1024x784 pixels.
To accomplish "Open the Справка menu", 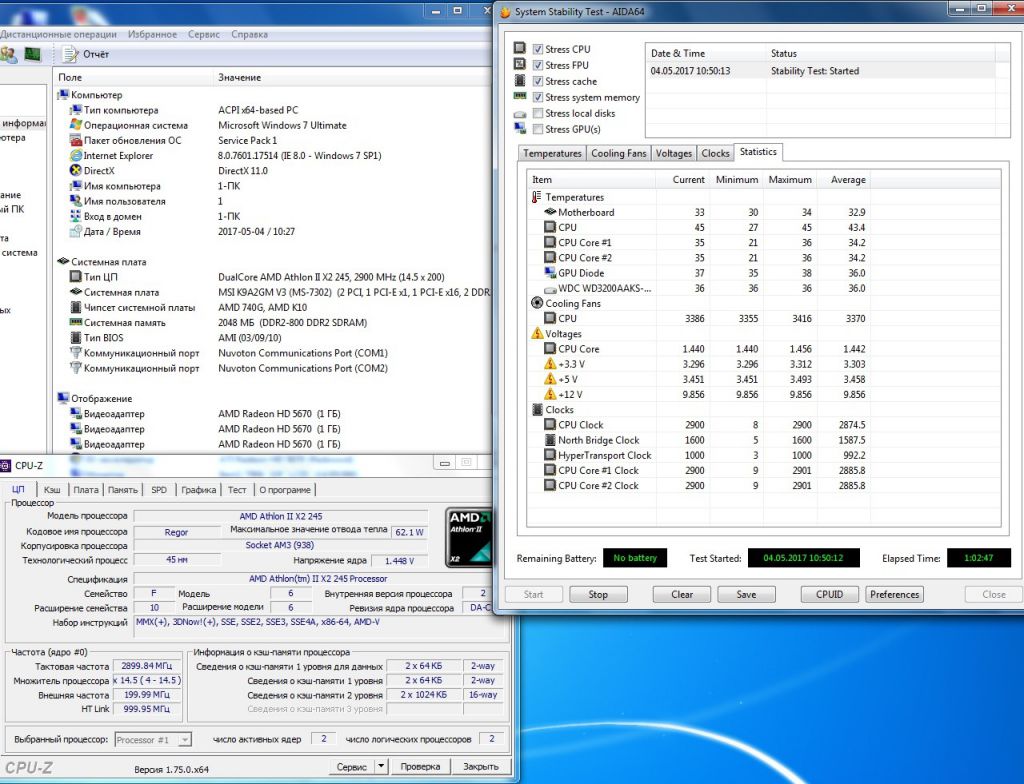I will [249, 35].
